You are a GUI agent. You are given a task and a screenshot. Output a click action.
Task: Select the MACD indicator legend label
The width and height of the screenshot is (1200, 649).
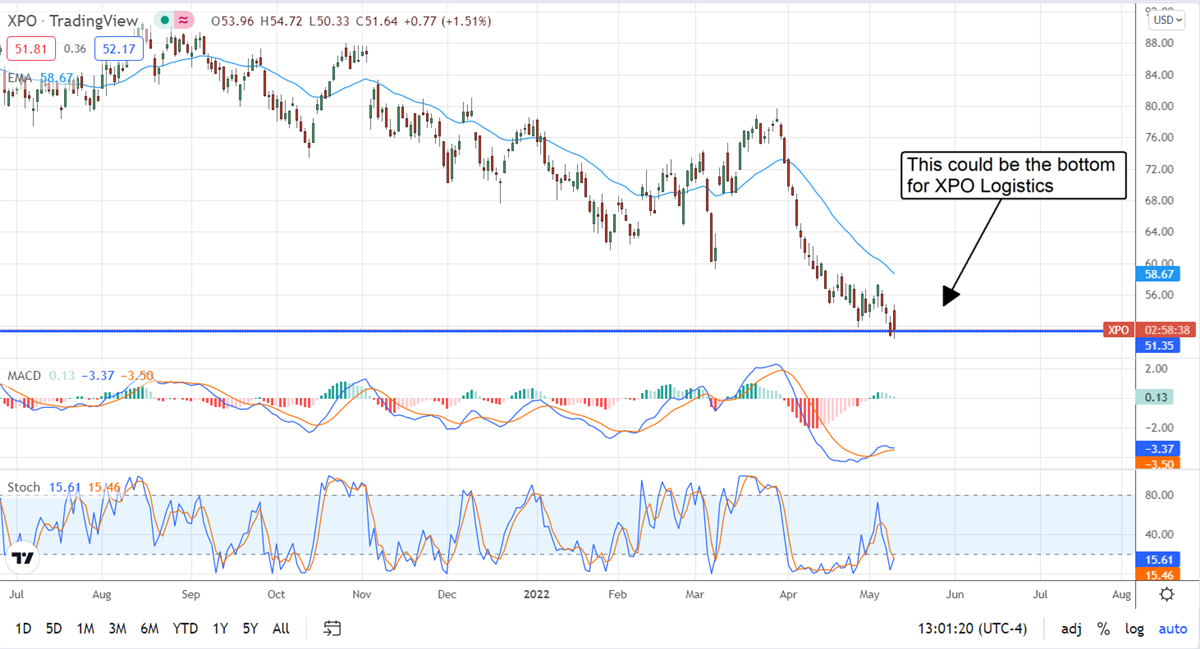pos(24,375)
